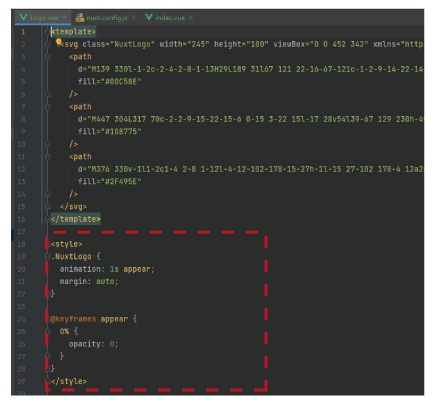The image size is (436, 409).
Task: Click class="NuxtLogo" attribute in the svg tag
Action: coord(119,44)
